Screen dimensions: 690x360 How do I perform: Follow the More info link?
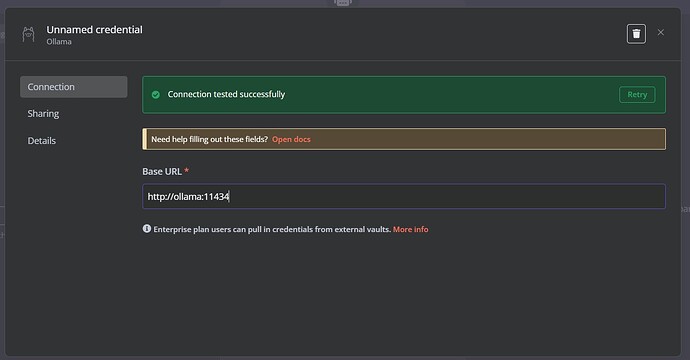pos(410,229)
